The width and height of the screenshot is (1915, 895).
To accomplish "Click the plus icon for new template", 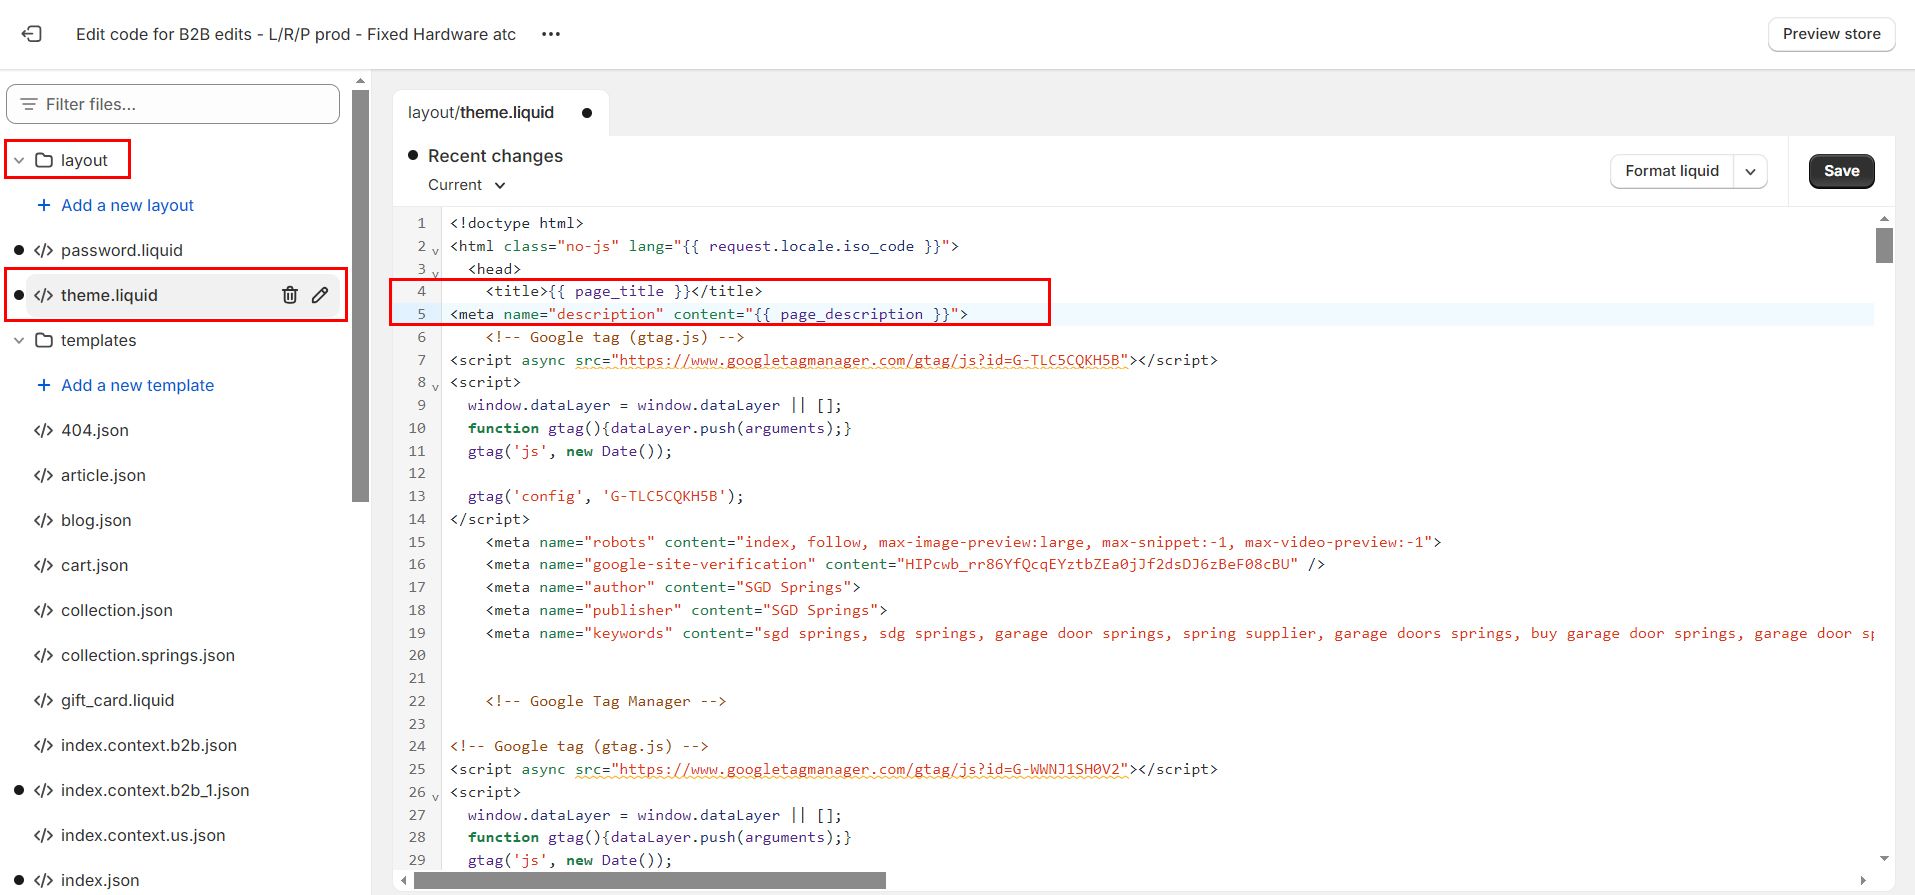I will click(x=44, y=385).
